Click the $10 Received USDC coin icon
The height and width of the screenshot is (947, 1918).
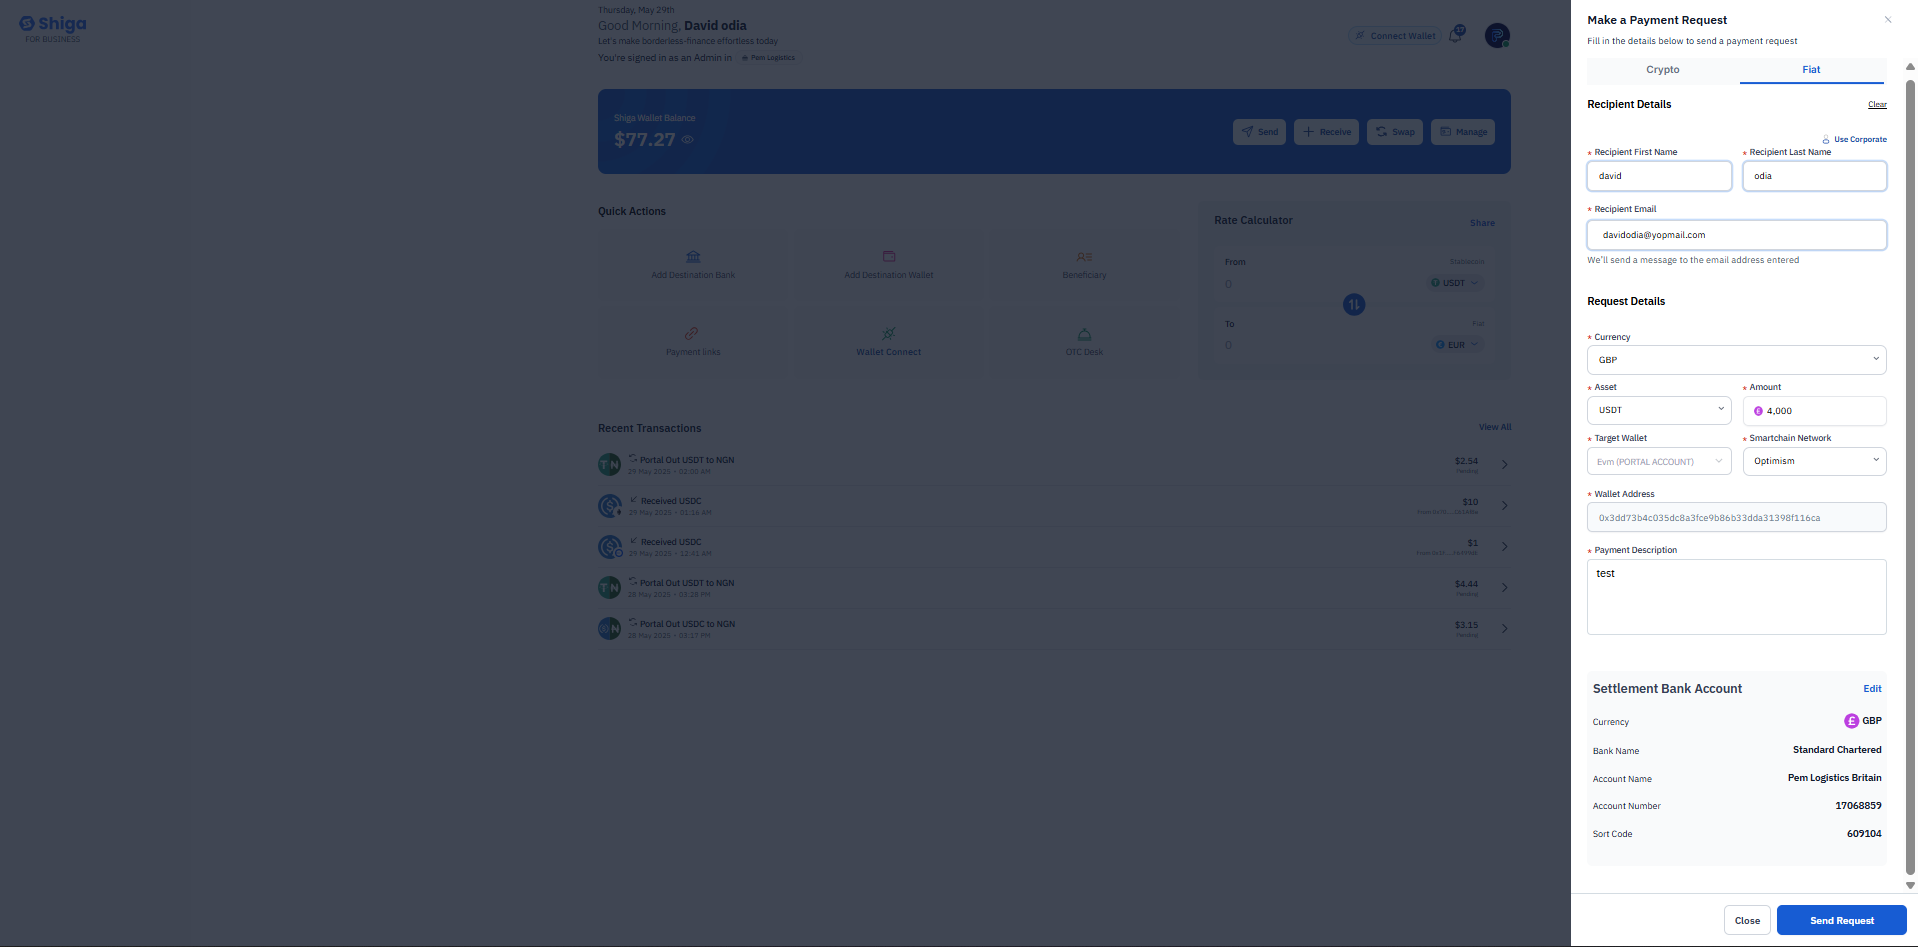(610, 506)
